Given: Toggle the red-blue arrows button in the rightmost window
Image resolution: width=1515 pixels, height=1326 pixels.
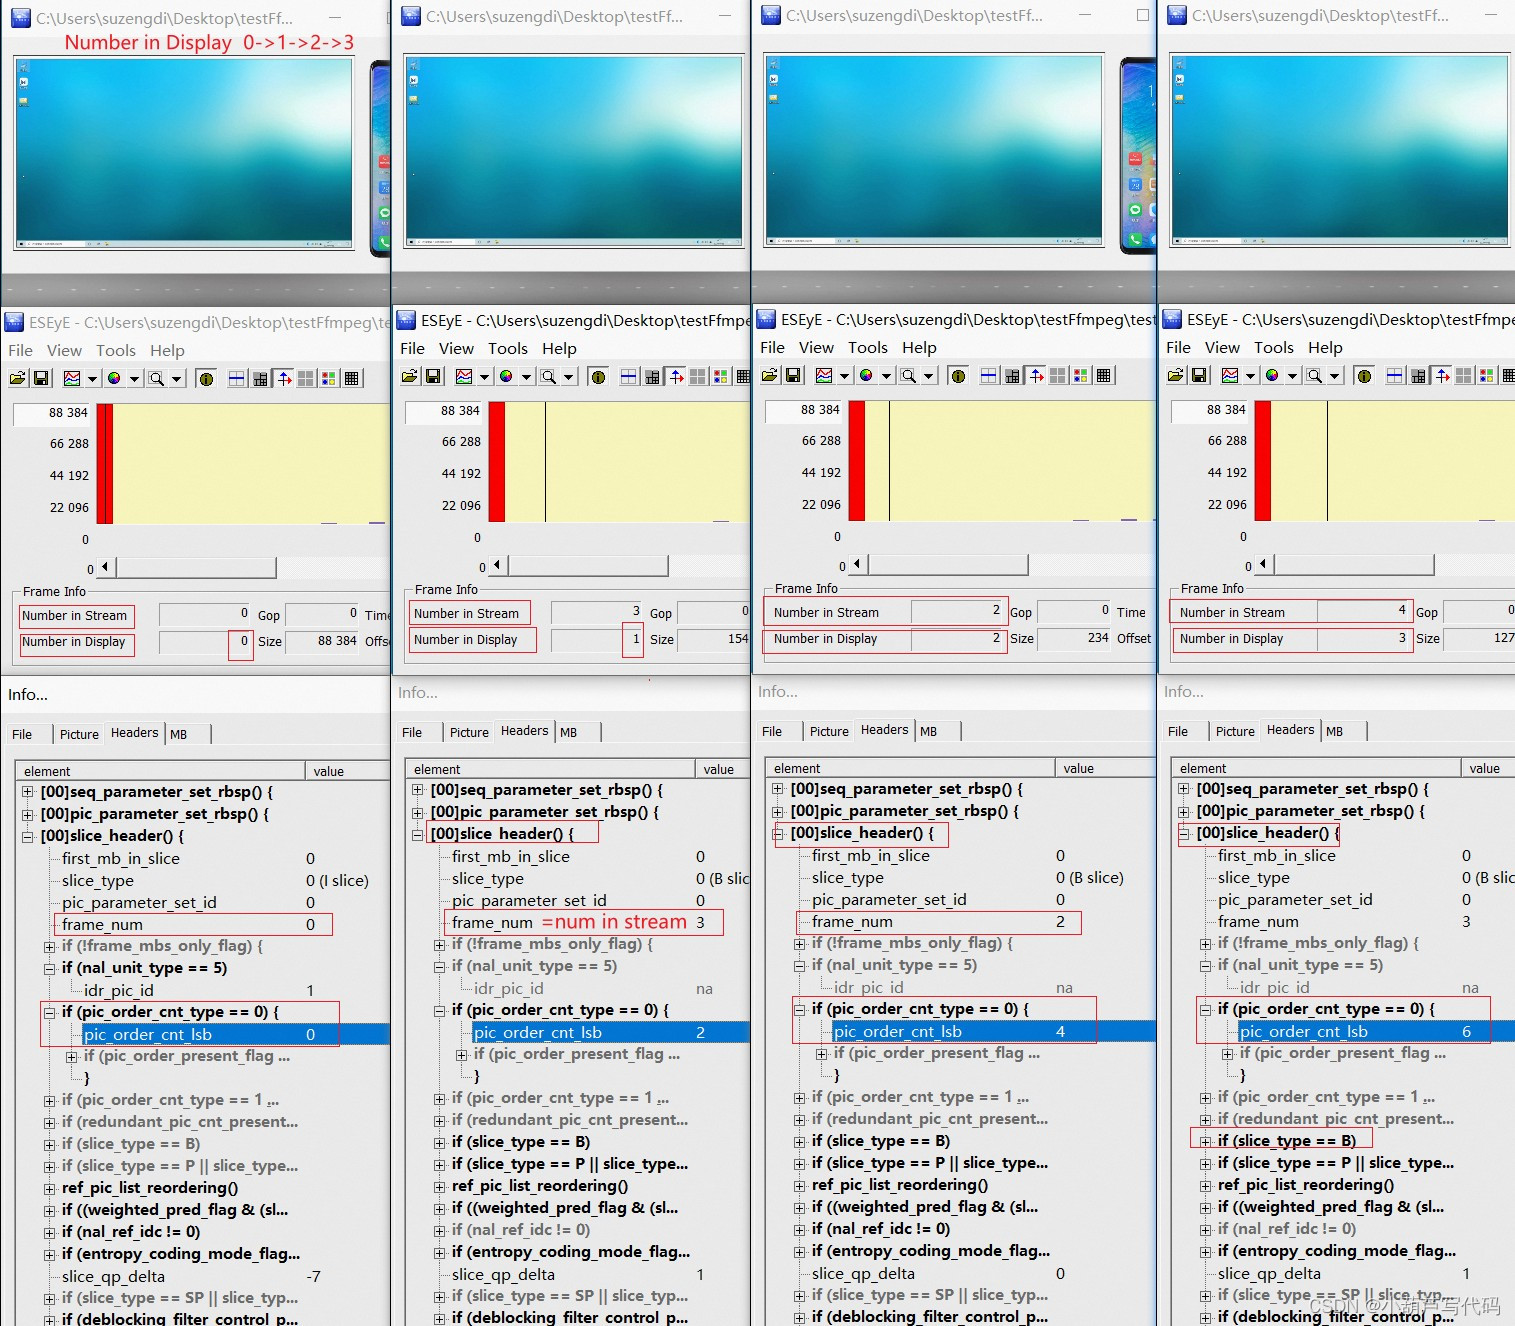Looking at the screenshot, I should coord(1442,375).
